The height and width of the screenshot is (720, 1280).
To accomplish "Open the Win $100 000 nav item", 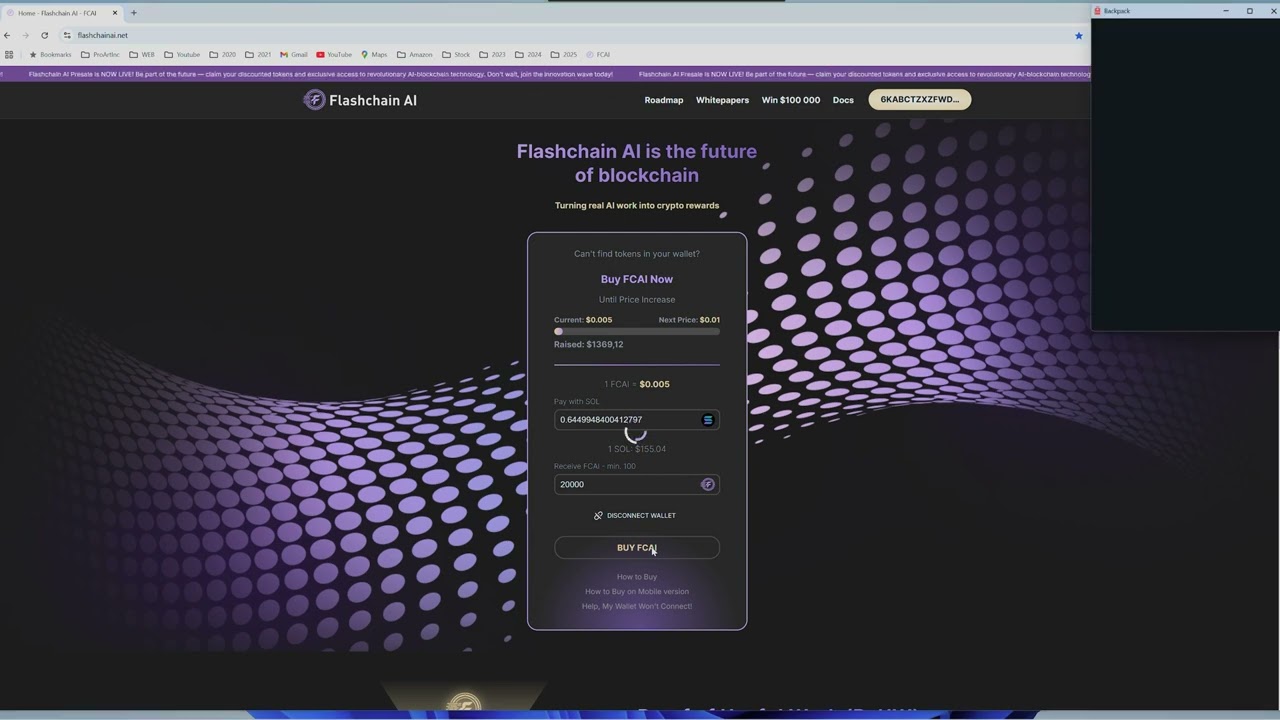I will click(791, 100).
